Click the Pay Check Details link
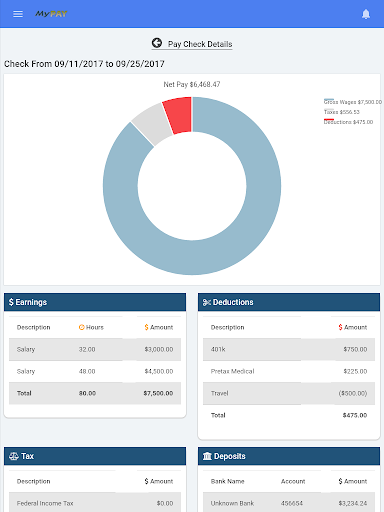The width and height of the screenshot is (384, 512). click(200, 44)
